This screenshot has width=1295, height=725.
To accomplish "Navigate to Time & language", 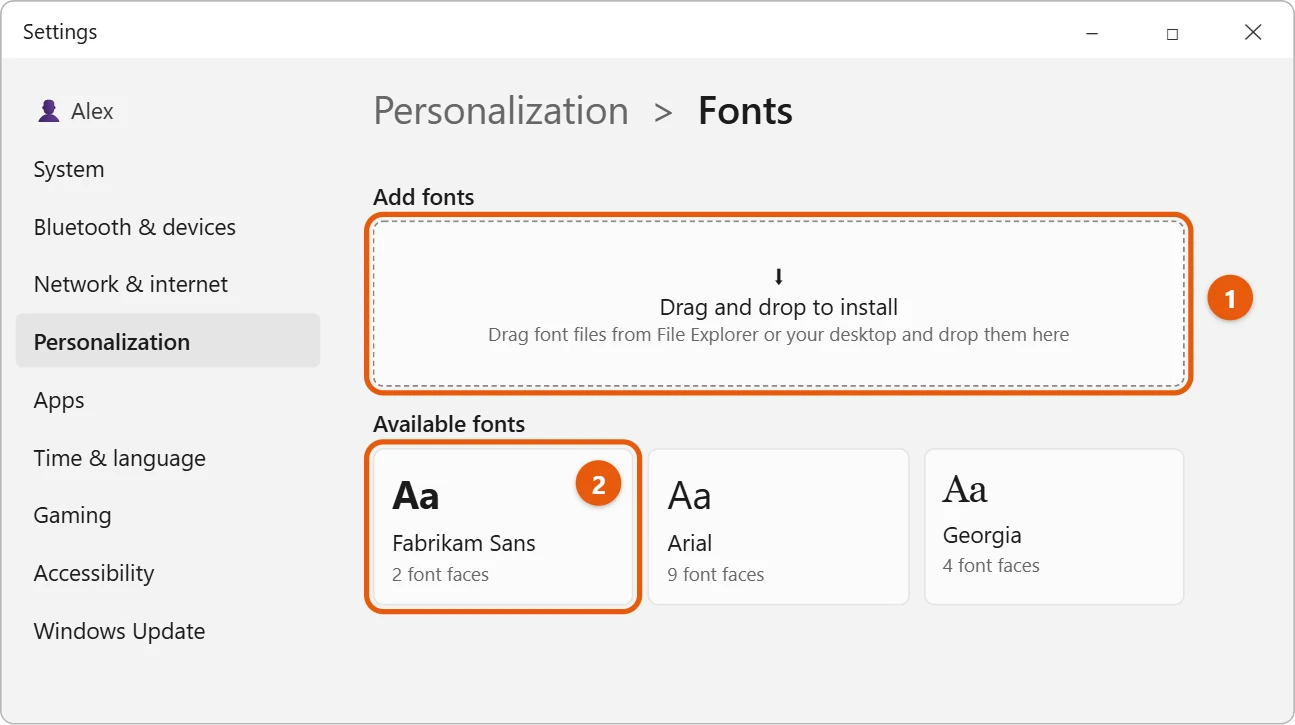I will 120,458.
